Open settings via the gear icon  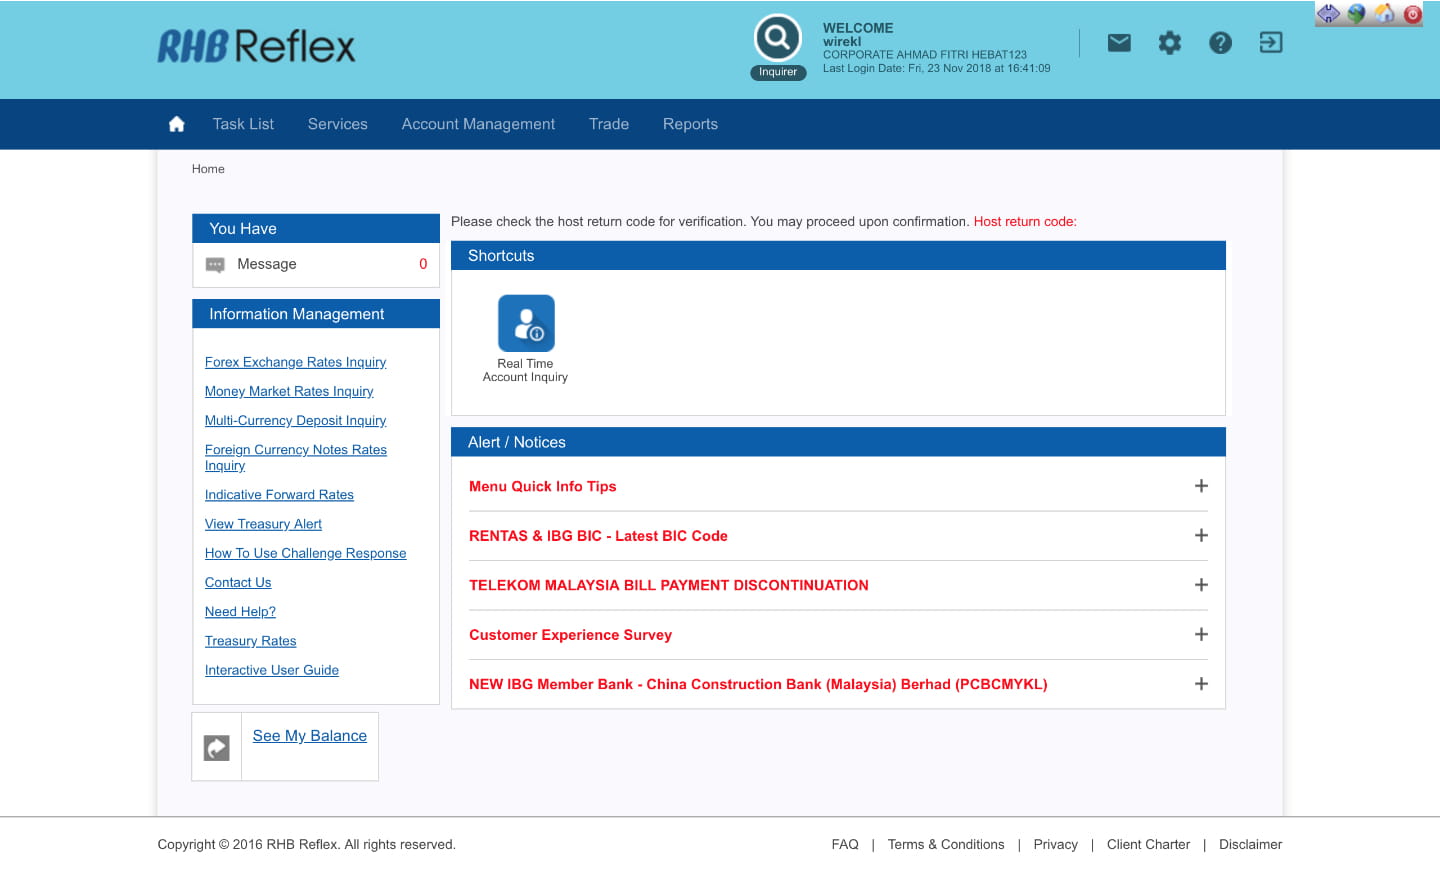pos(1169,43)
